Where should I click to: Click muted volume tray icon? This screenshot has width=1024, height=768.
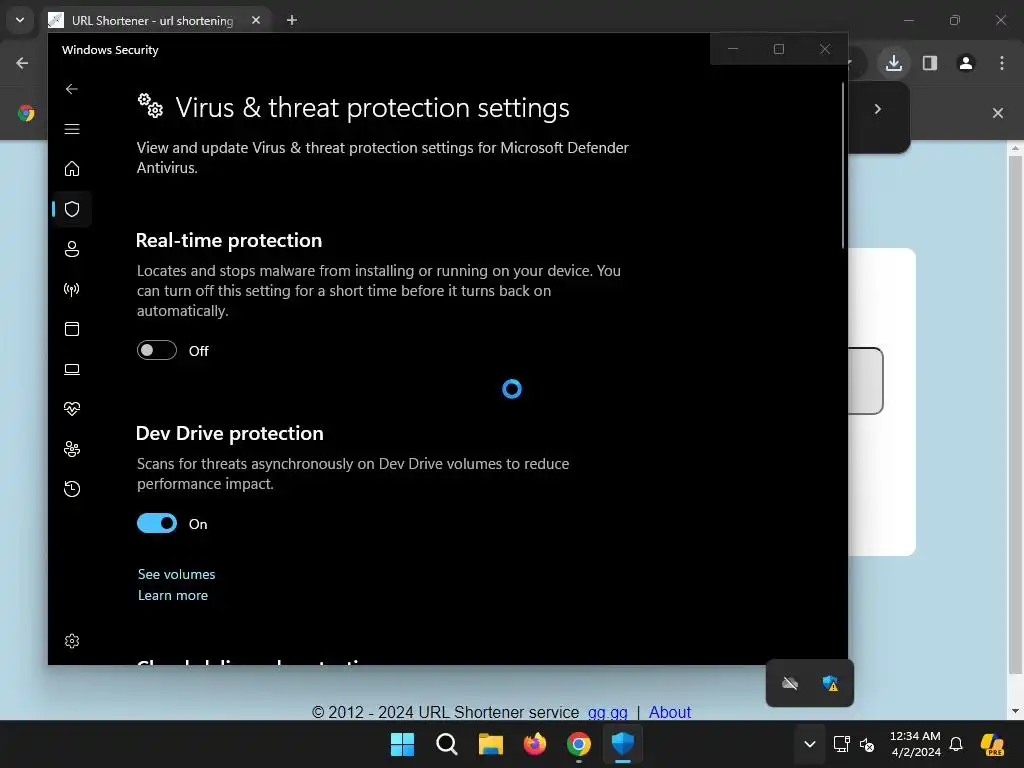tap(867, 744)
